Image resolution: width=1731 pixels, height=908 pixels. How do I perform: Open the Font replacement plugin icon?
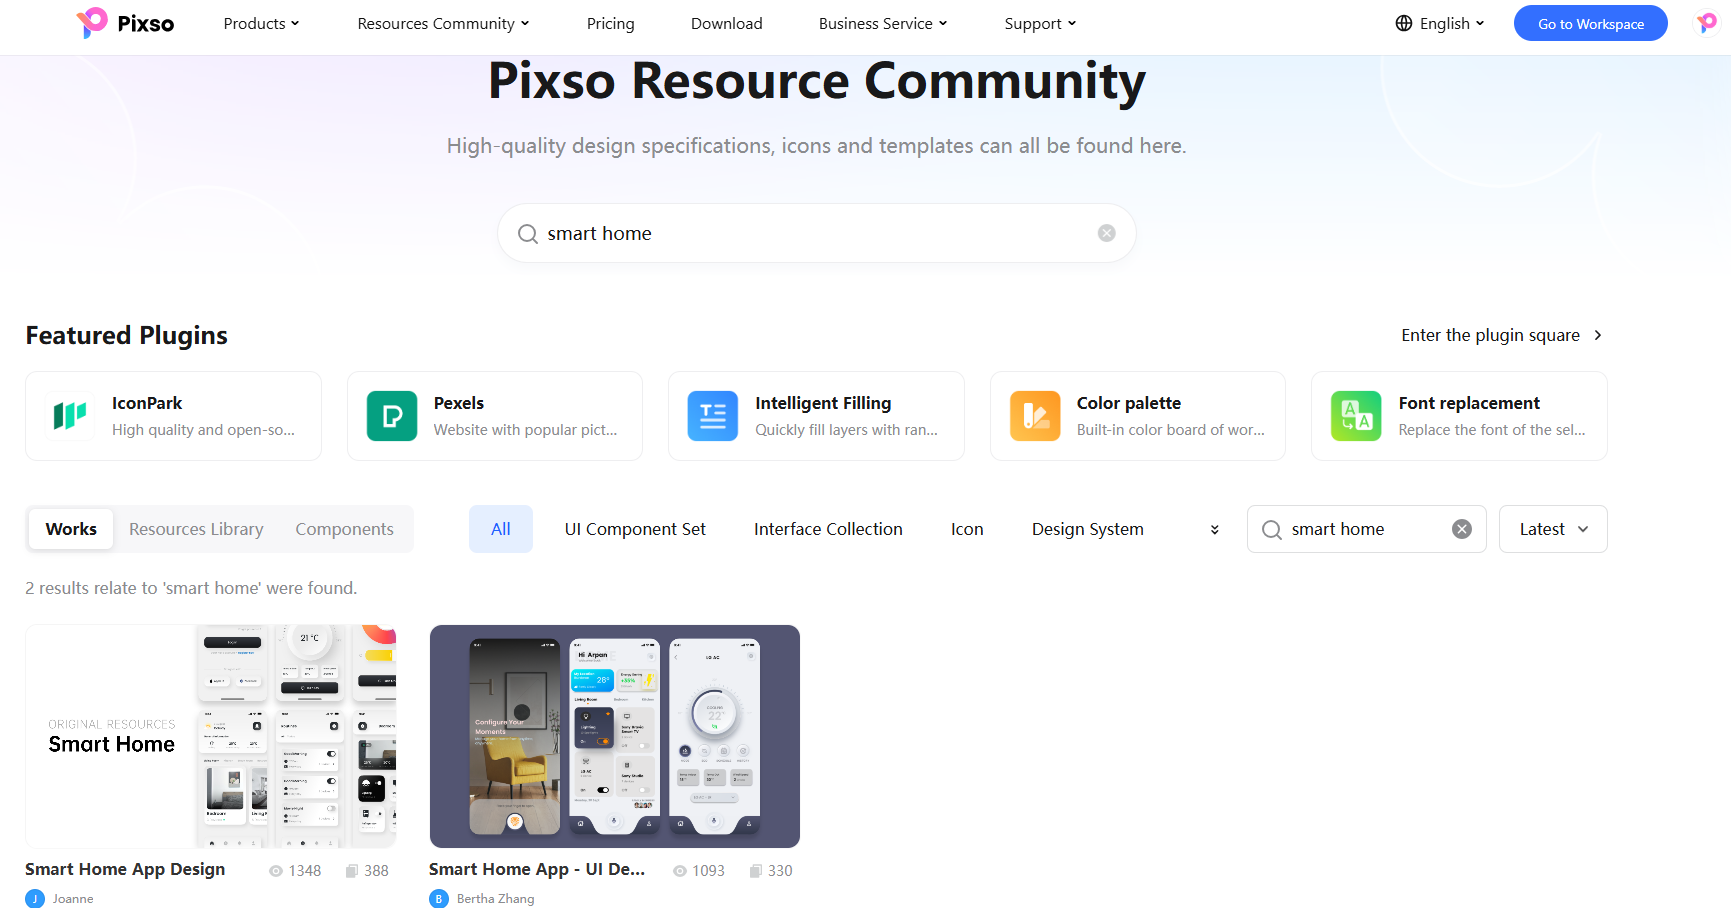(1356, 416)
